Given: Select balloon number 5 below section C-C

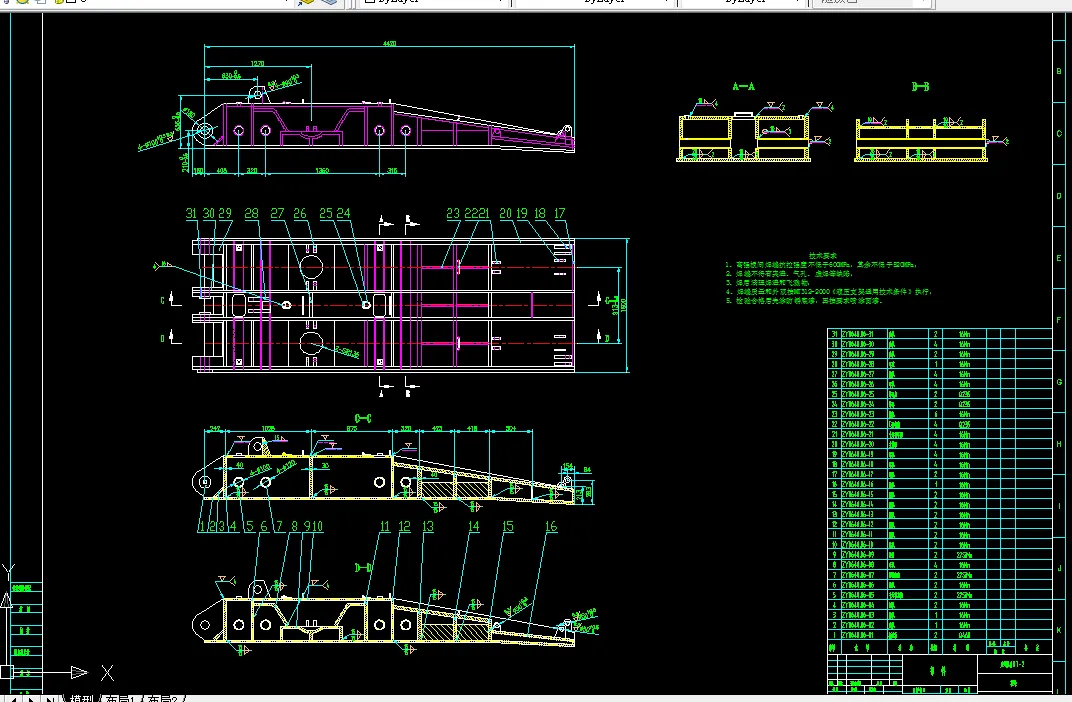Looking at the screenshot, I should pyautogui.click(x=250, y=526).
